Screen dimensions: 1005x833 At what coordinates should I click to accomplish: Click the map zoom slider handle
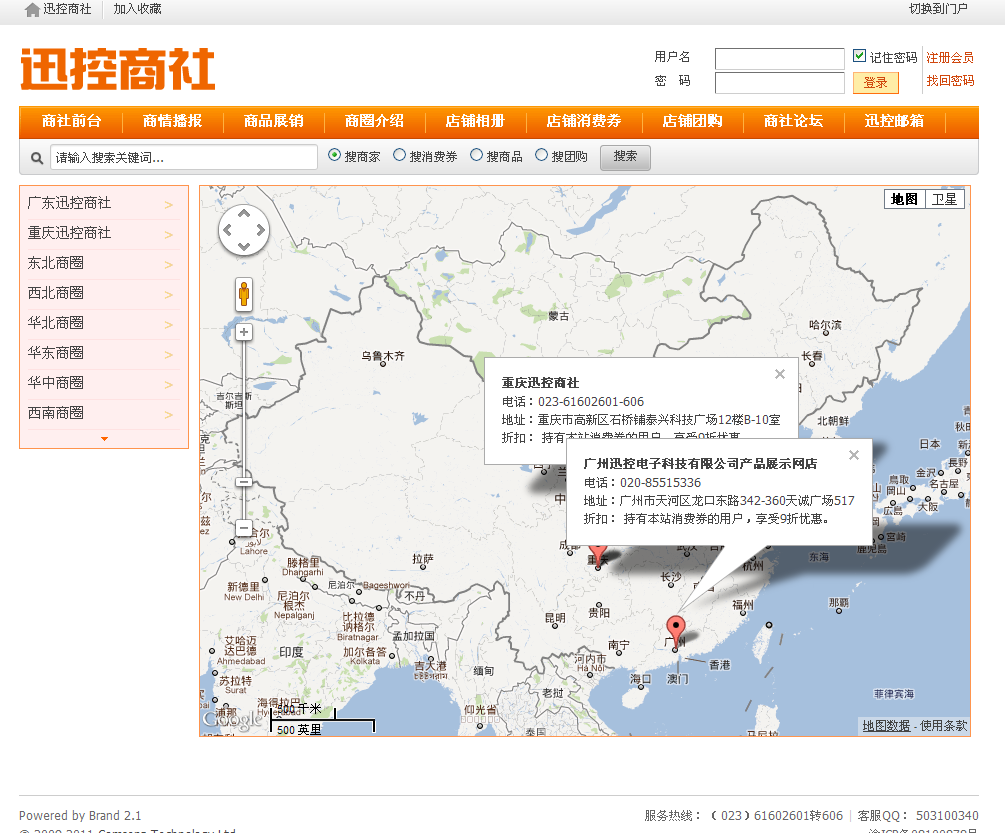click(x=244, y=482)
